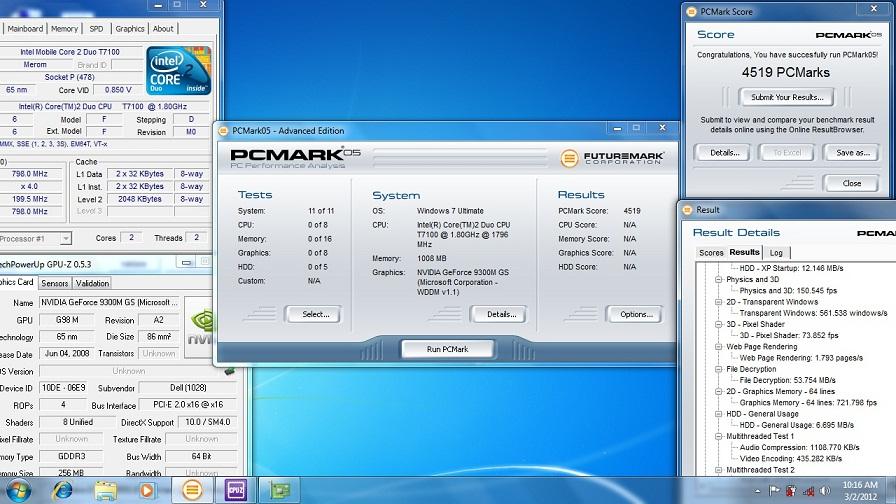Click the NVIDIA logo in GPU-Z

coord(200,327)
